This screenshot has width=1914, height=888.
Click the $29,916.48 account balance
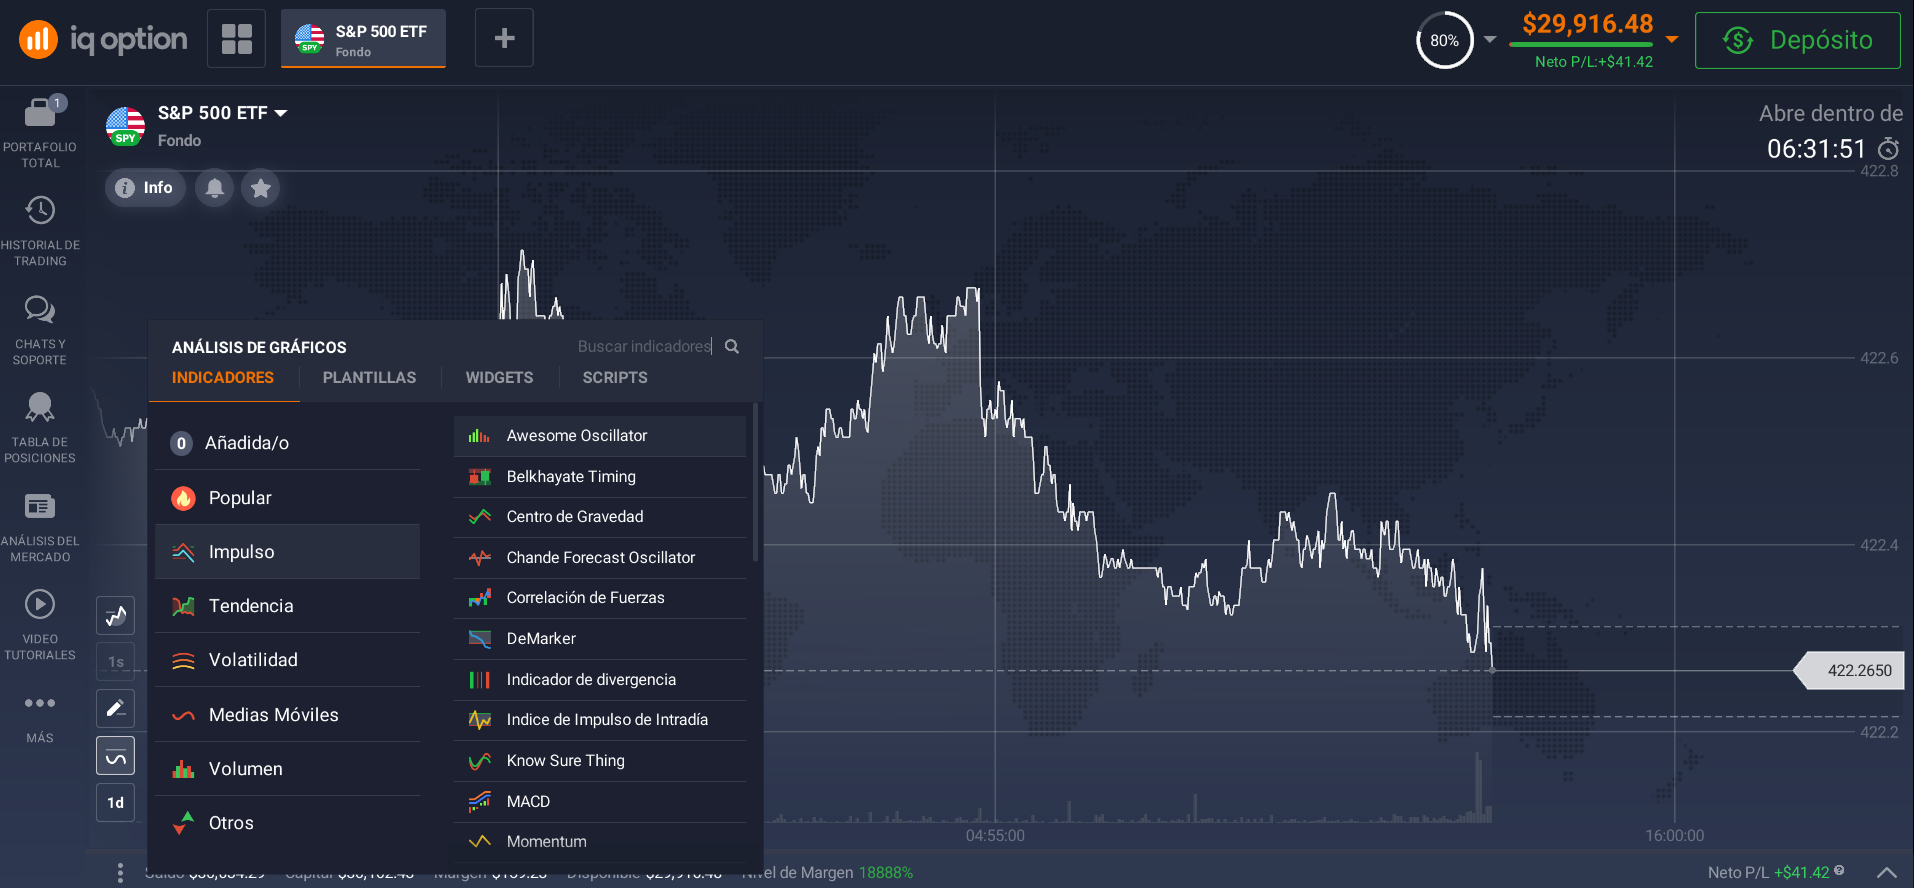1588,24
